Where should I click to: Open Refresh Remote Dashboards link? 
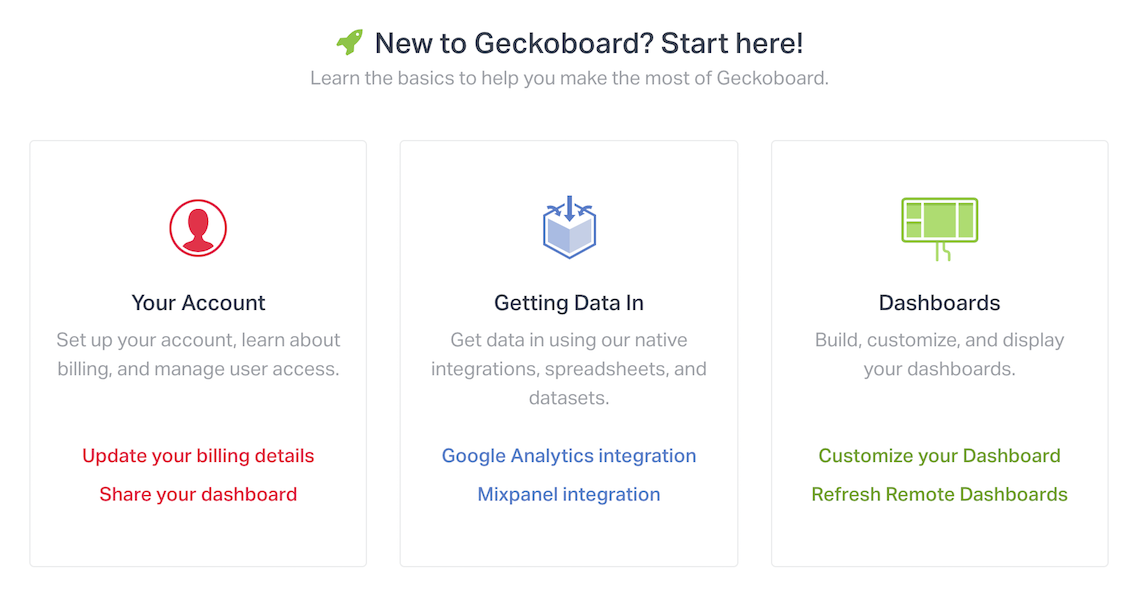tap(940, 495)
